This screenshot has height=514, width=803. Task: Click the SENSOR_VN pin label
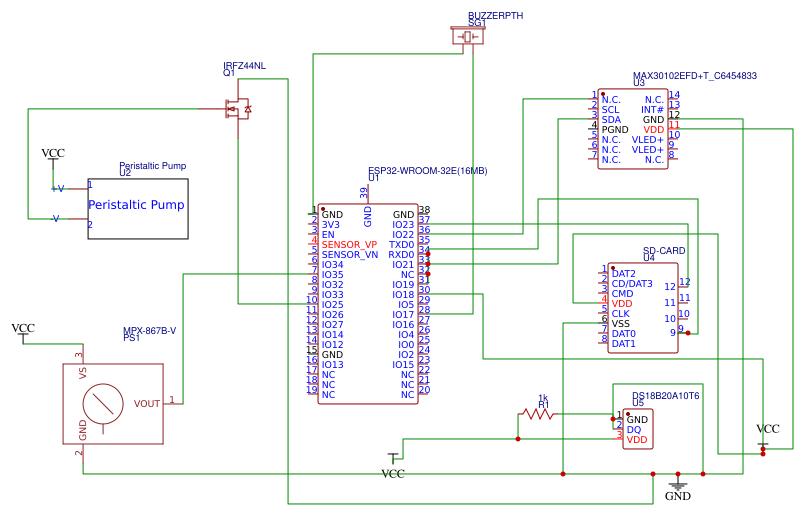[350, 254]
